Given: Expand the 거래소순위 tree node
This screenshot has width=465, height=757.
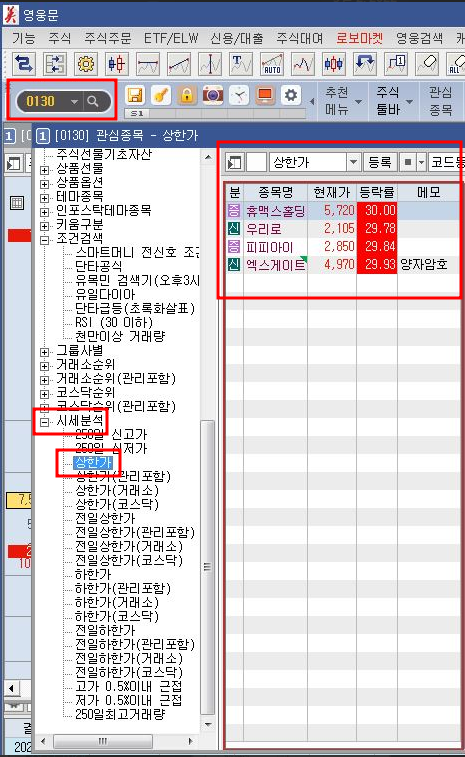Looking at the screenshot, I should (x=44, y=366).
